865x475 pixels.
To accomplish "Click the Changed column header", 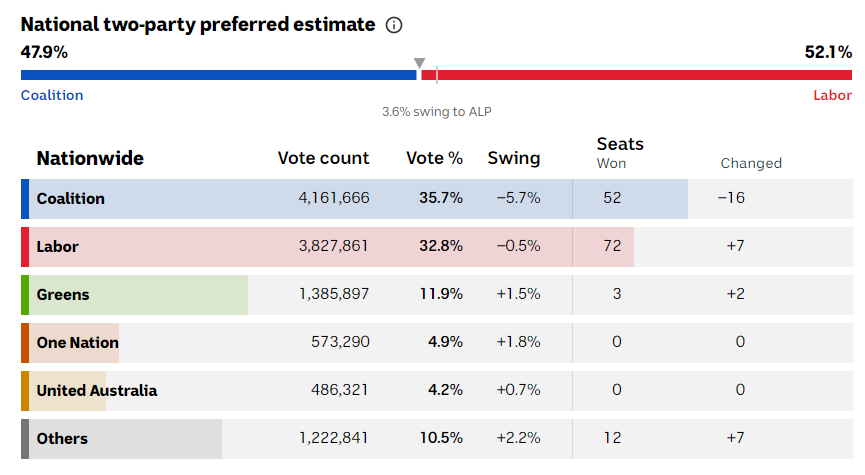I will pyautogui.click(x=751, y=163).
